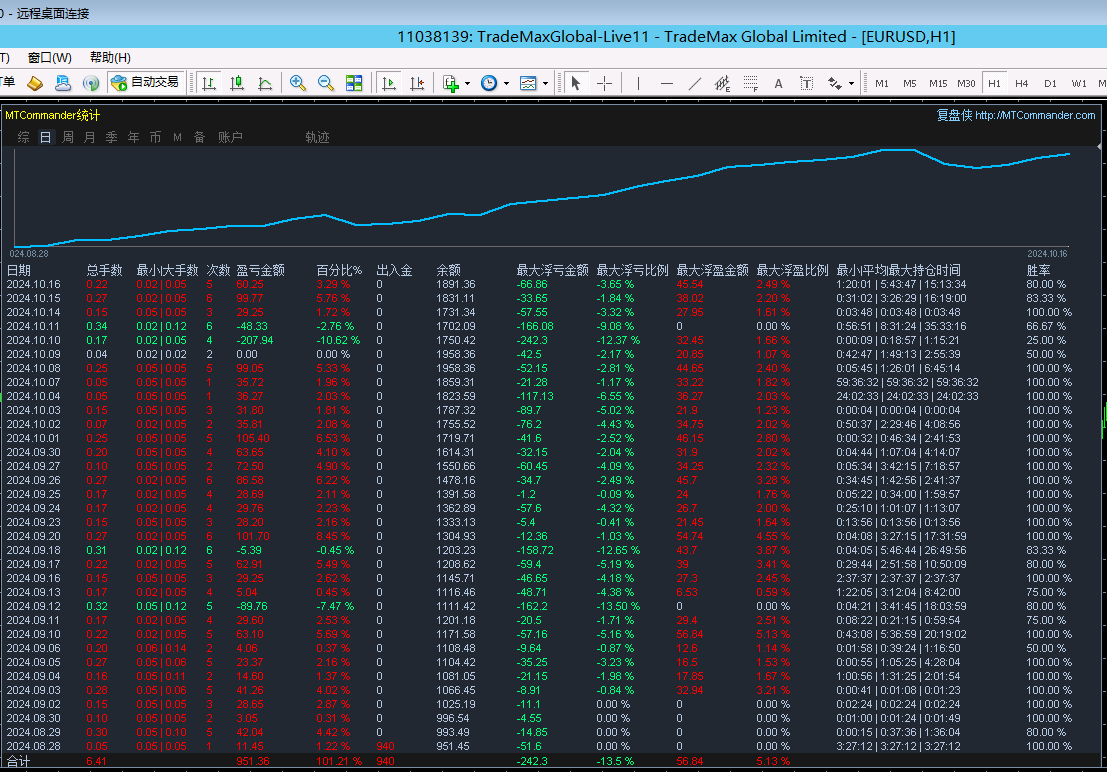This screenshot has width=1107, height=772.
Task: Zoom out of the chart
Action: [x=326, y=83]
